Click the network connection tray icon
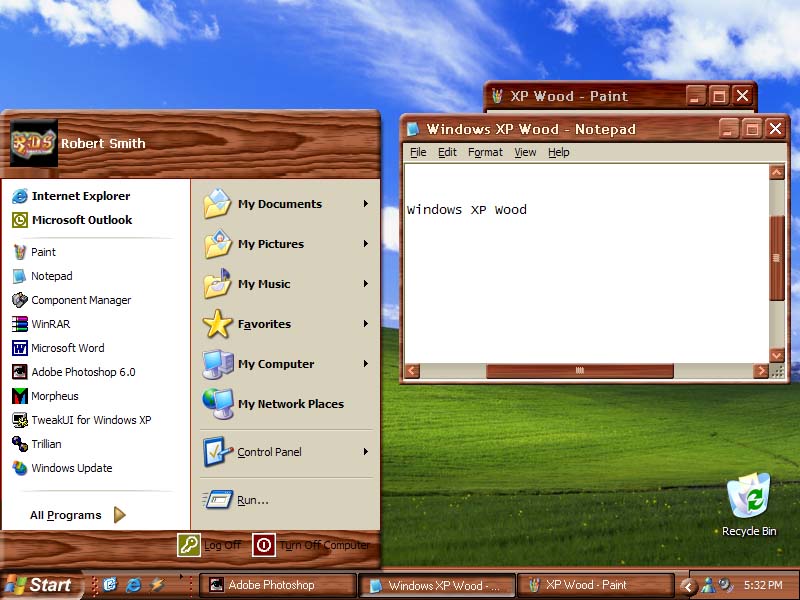This screenshot has width=800, height=600. click(708, 585)
